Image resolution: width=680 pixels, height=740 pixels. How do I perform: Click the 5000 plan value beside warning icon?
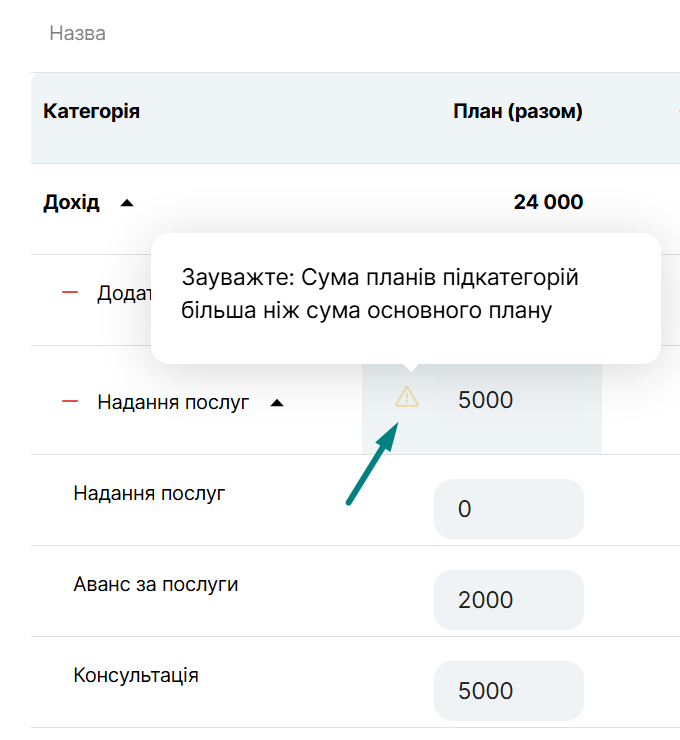pos(486,401)
